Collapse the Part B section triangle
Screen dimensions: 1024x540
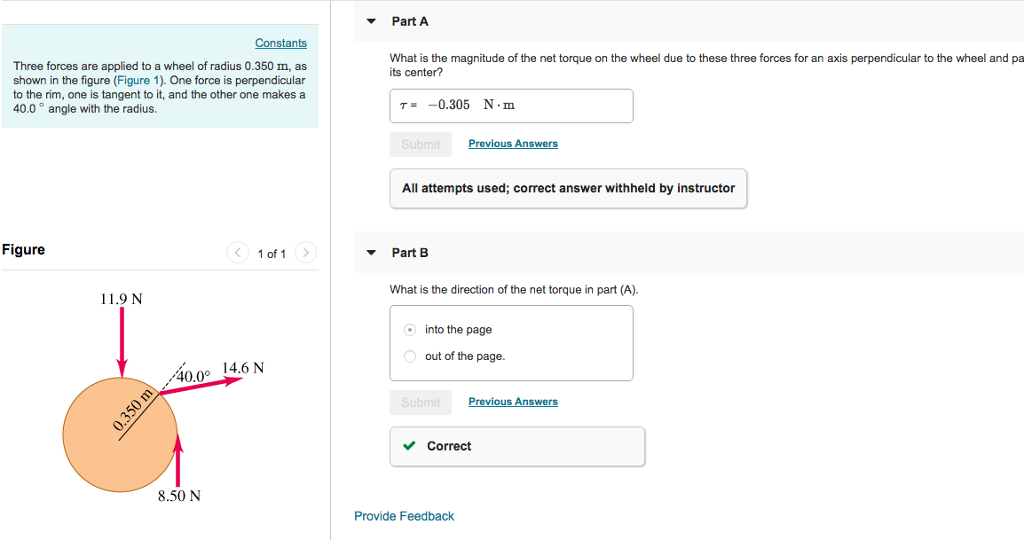click(x=372, y=253)
